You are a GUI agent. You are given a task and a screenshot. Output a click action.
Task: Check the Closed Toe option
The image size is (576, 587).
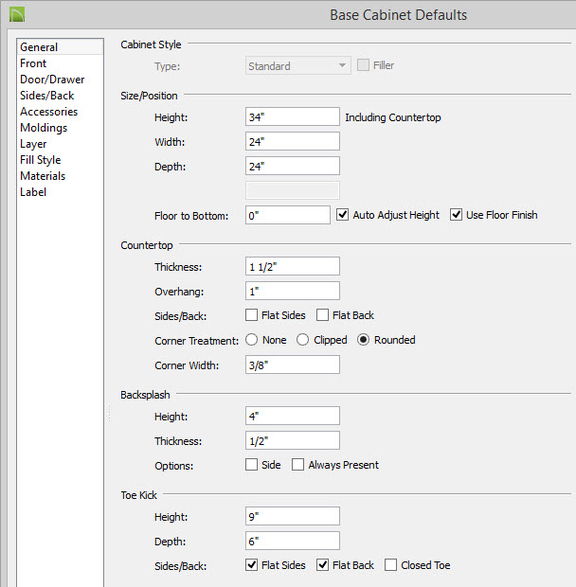click(390, 565)
